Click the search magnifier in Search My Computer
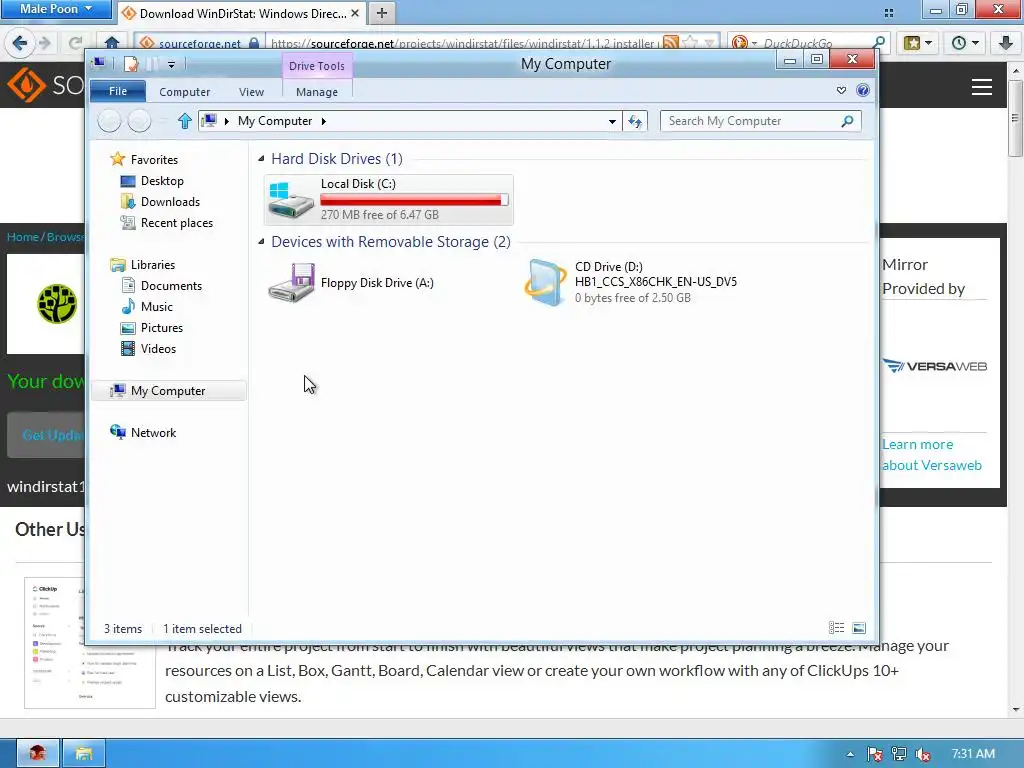Image resolution: width=1024 pixels, height=768 pixels. (847, 121)
